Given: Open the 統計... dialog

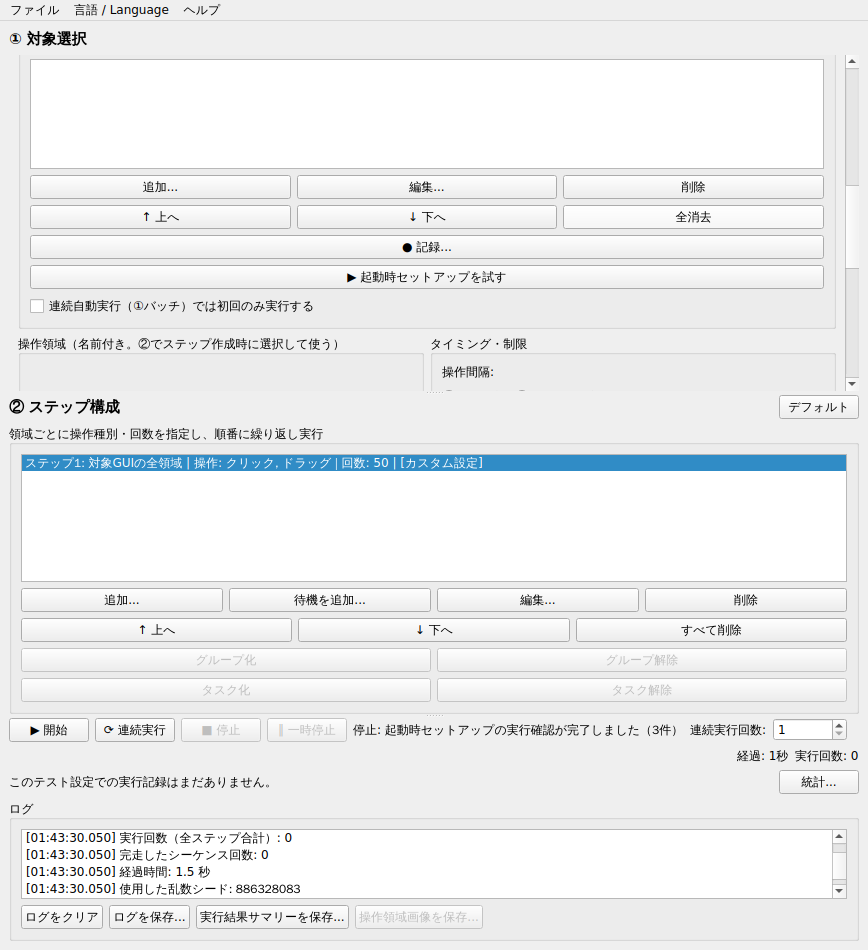Looking at the screenshot, I should pyautogui.click(x=818, y=782).
